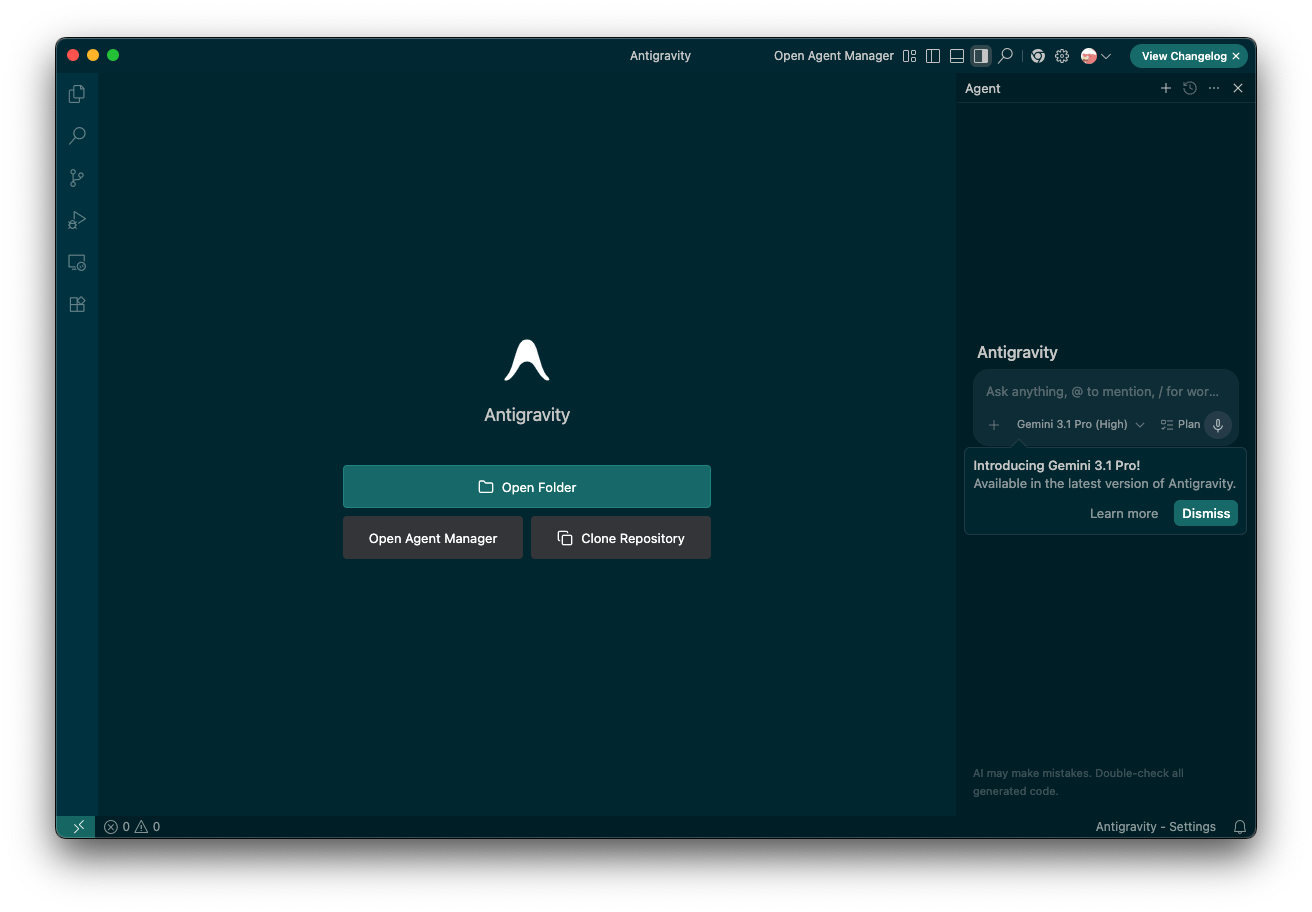Click the "Introducing Gemini 3.1 Pro!" heading
Screen dimensions: 1312x912
click(1056, 465)
